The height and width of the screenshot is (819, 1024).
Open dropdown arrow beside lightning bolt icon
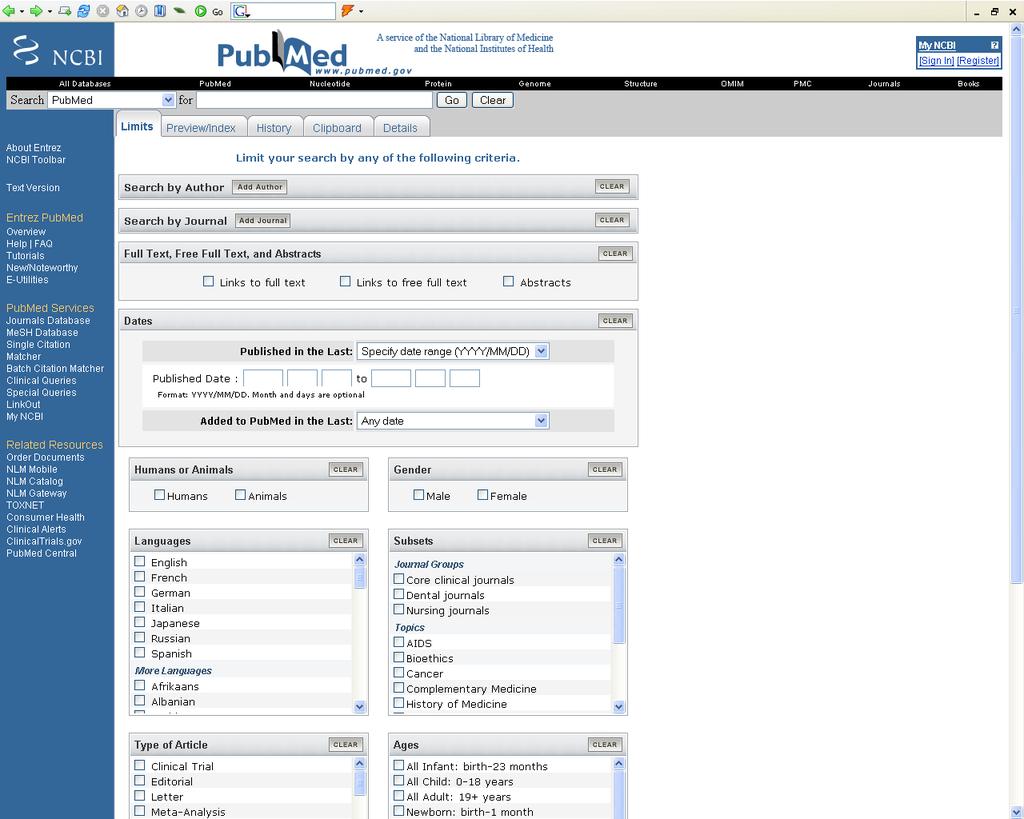(360, 12)
